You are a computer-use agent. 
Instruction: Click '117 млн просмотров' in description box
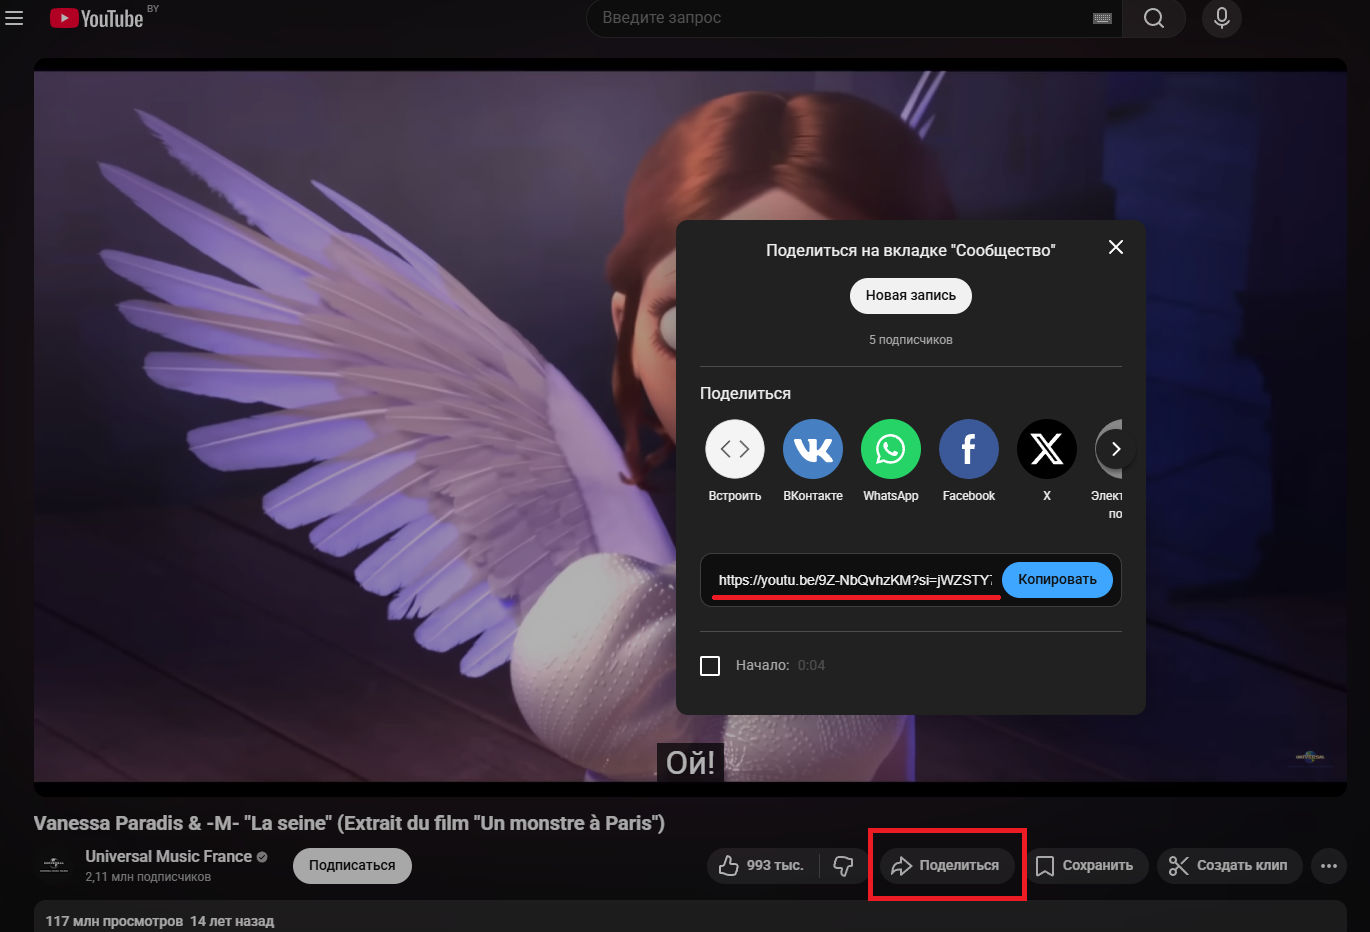point(114,921)
